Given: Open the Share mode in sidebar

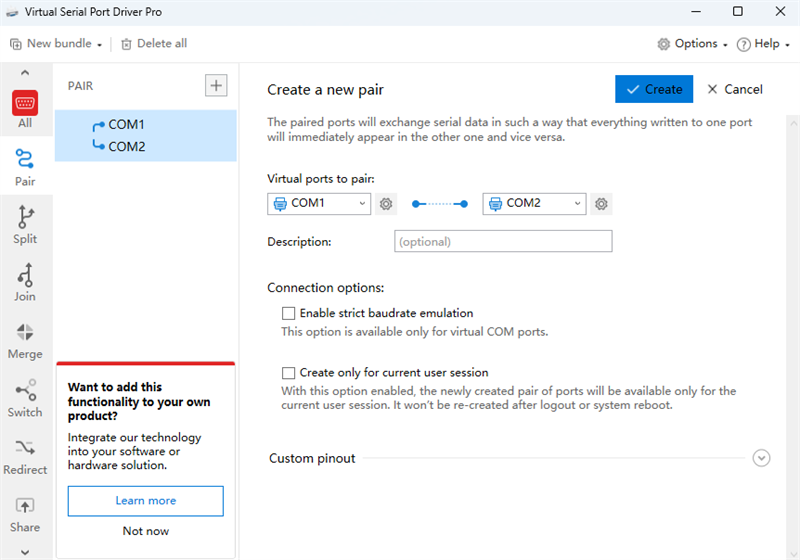Looking at the screenshot, I should click(25, 515).
